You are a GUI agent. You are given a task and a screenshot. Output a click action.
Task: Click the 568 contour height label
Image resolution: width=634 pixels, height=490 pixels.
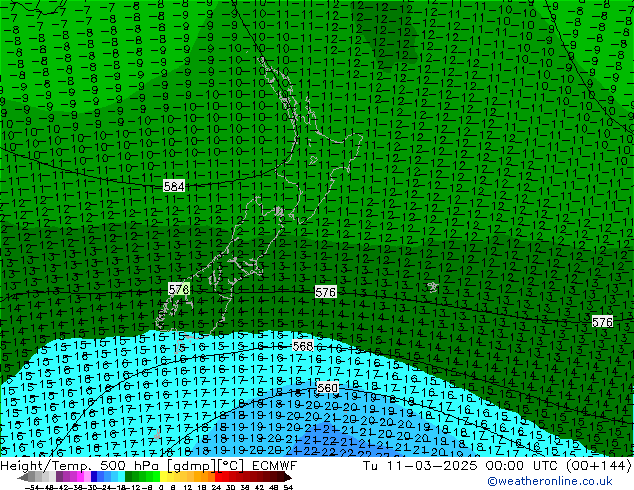tap(303, 346)
